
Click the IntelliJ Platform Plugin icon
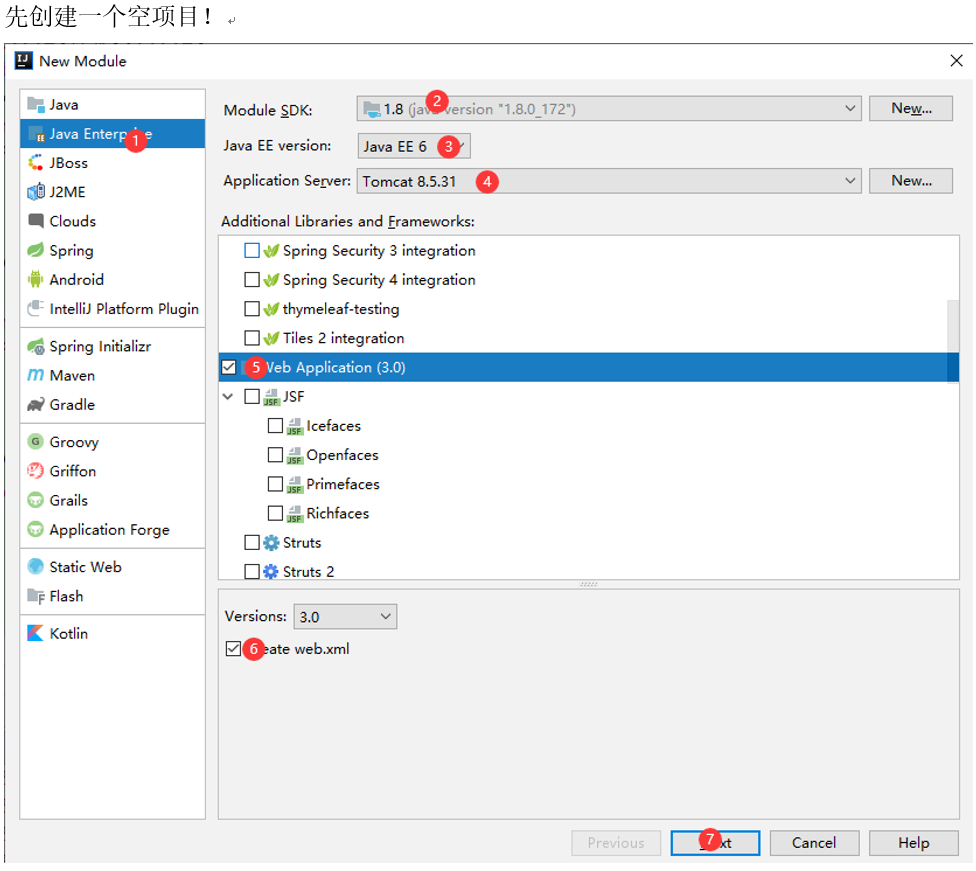(x=35, y=309)
